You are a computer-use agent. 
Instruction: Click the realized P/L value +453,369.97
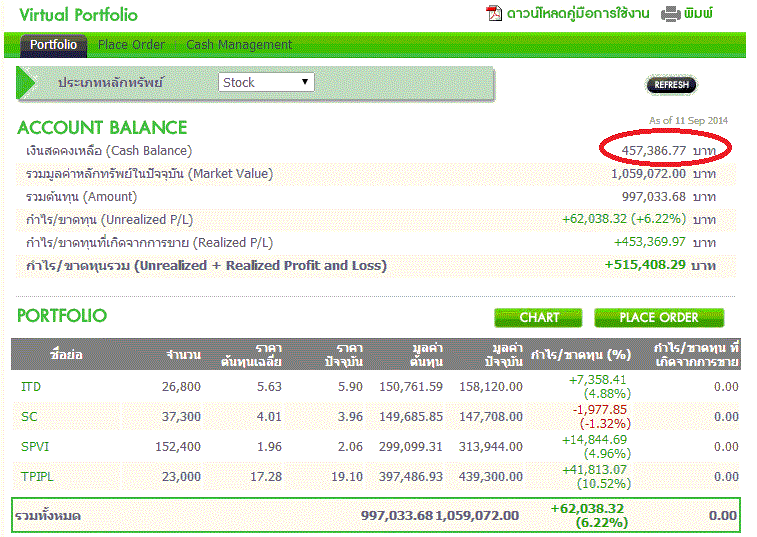650,242
